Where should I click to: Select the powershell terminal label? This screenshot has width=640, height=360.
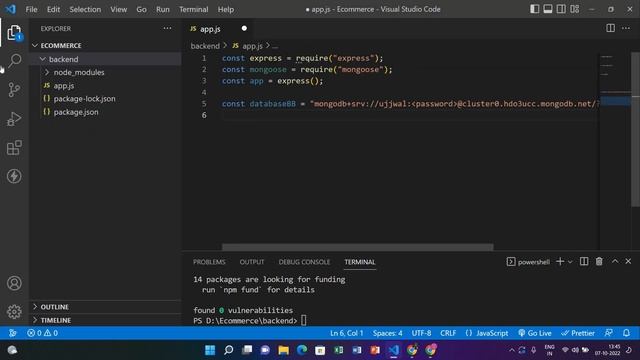pyautogui.click(x=528, y=262)
